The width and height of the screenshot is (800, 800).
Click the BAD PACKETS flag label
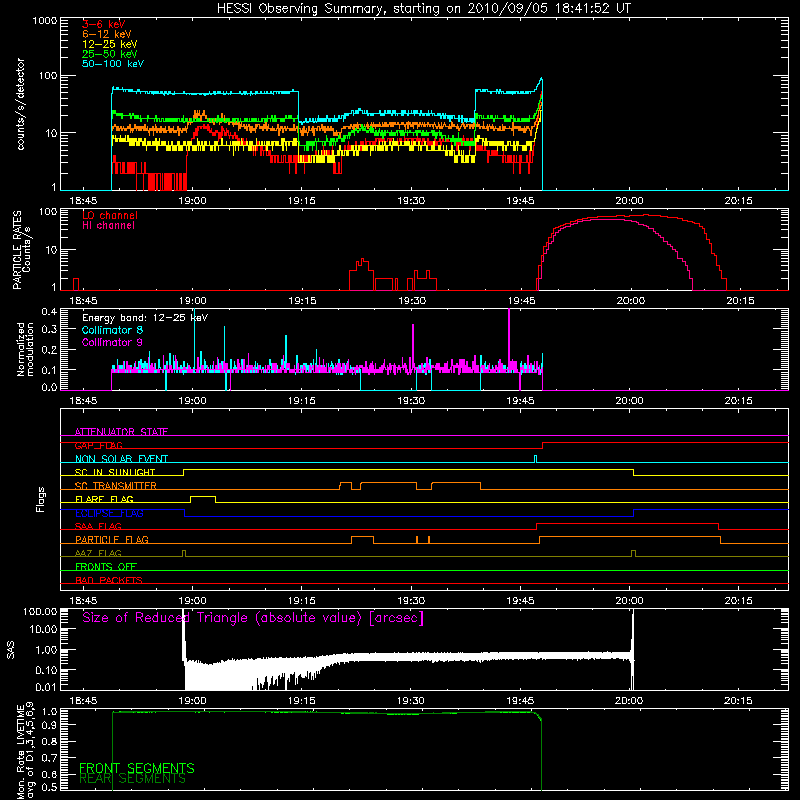109,580
